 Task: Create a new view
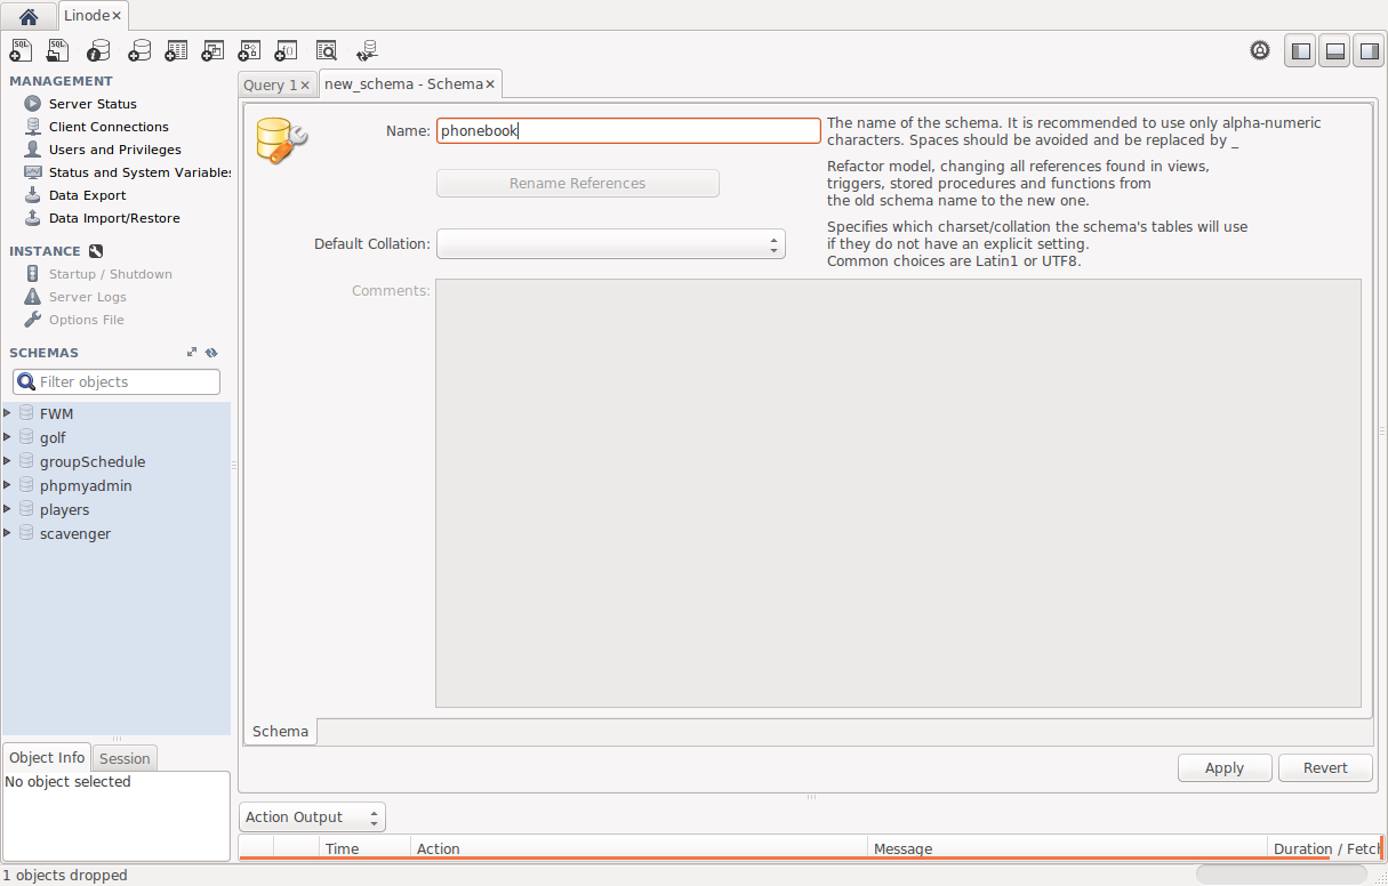click(212, 50)
